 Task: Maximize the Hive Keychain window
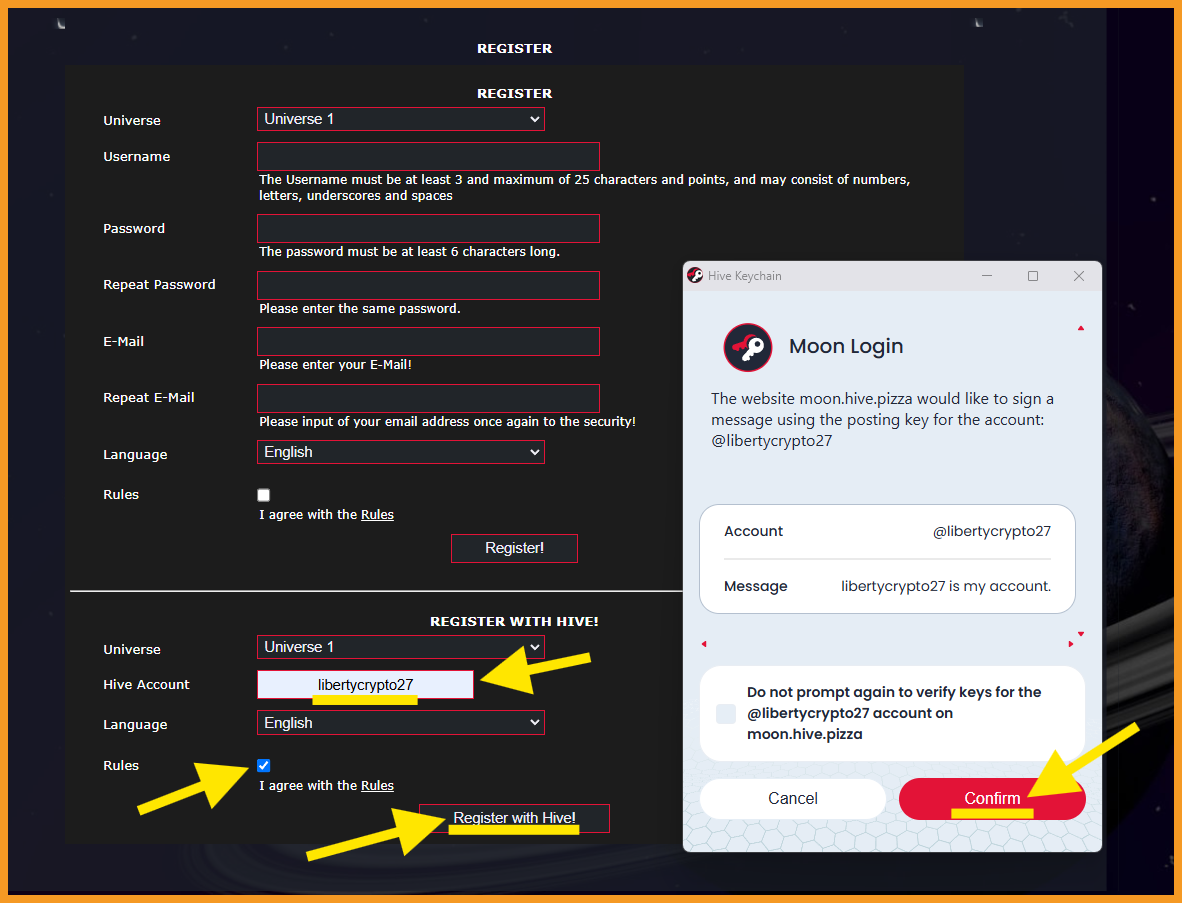click(x=1033, y=276)
